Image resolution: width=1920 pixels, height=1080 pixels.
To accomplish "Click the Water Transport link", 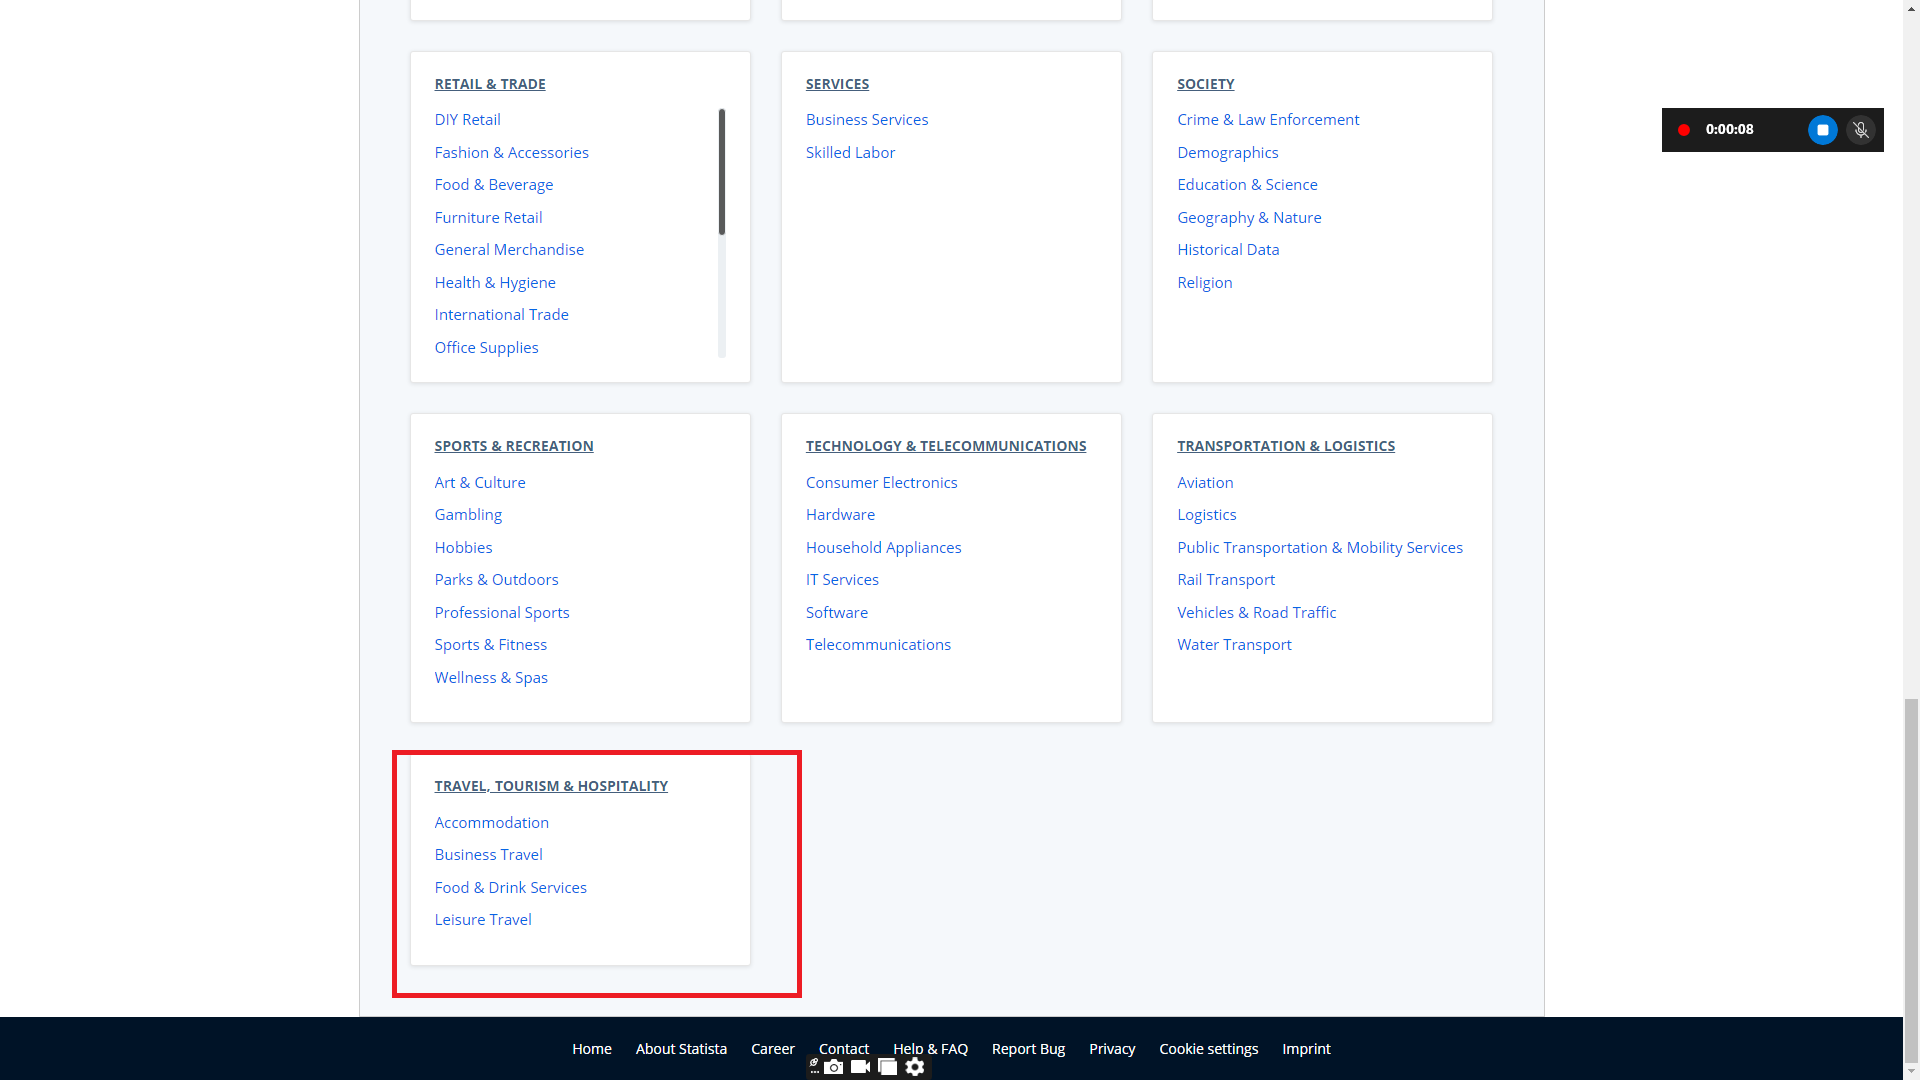I will coord(1233,645).
